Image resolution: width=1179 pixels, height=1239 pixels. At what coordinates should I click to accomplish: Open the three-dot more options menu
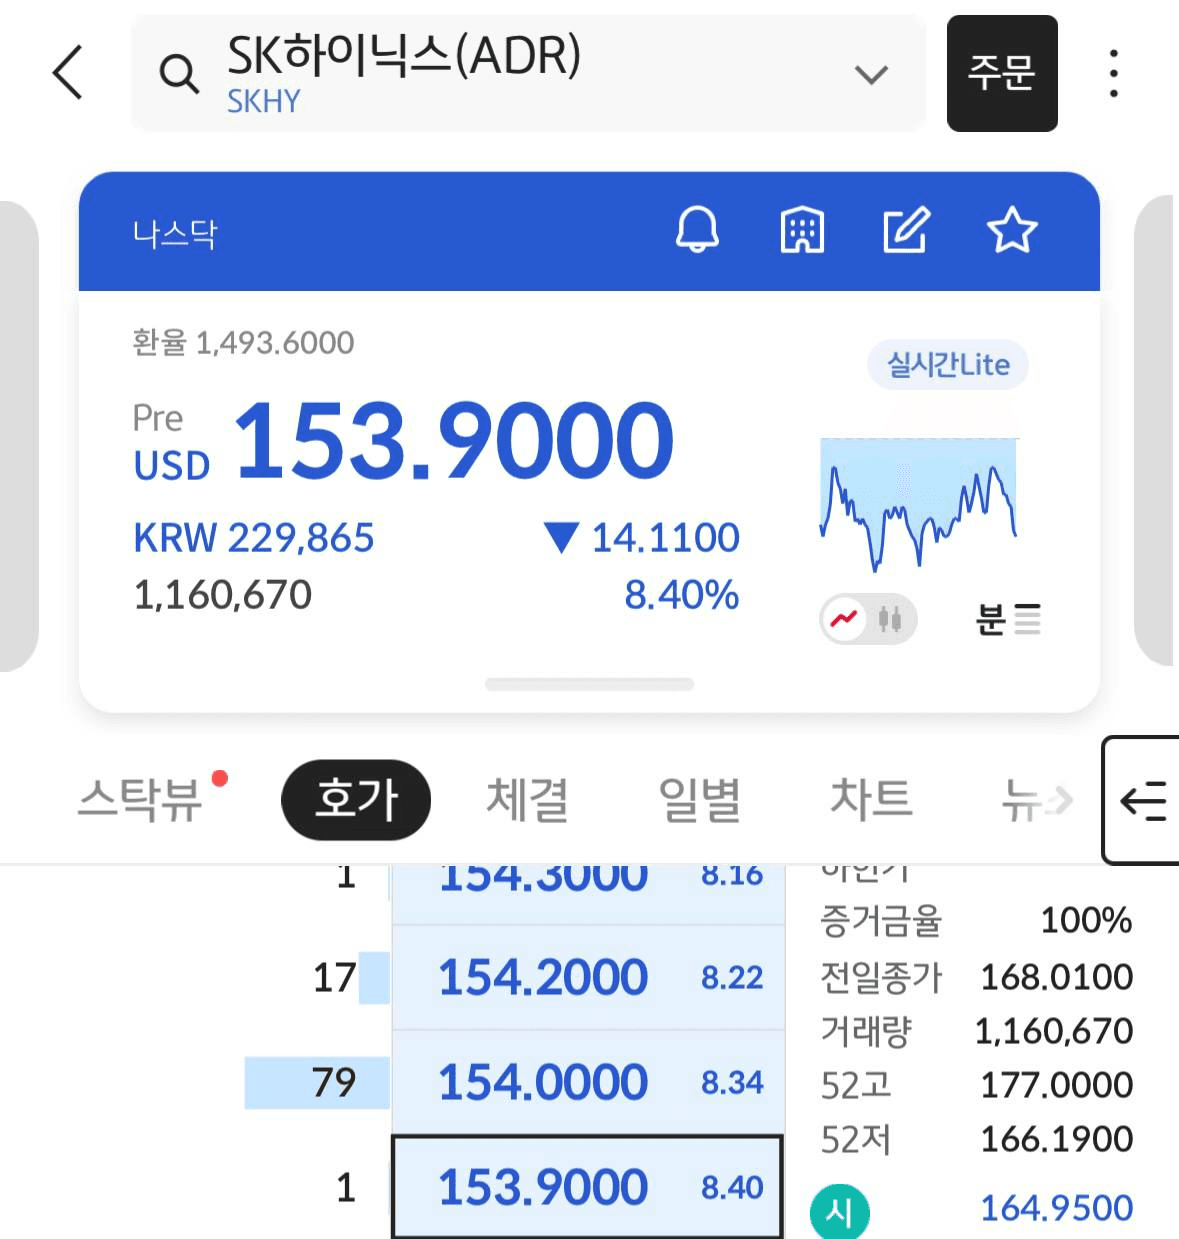1114,73
